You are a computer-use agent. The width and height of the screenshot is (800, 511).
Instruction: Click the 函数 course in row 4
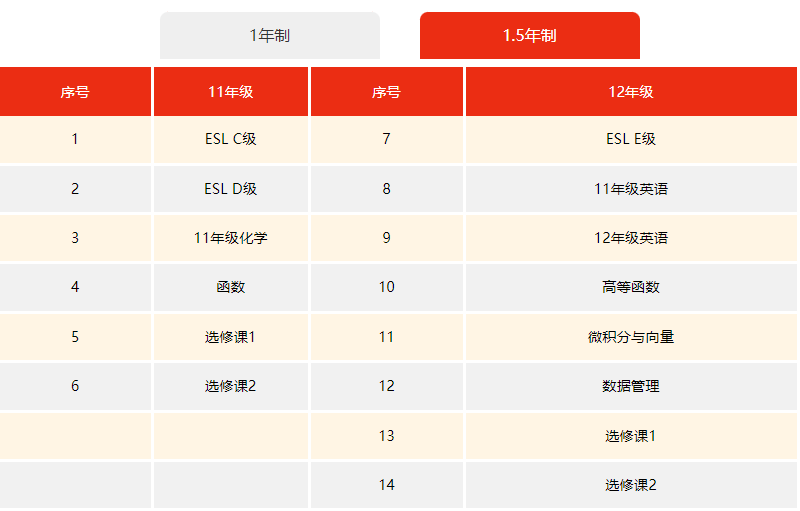[x=231, y=287]
